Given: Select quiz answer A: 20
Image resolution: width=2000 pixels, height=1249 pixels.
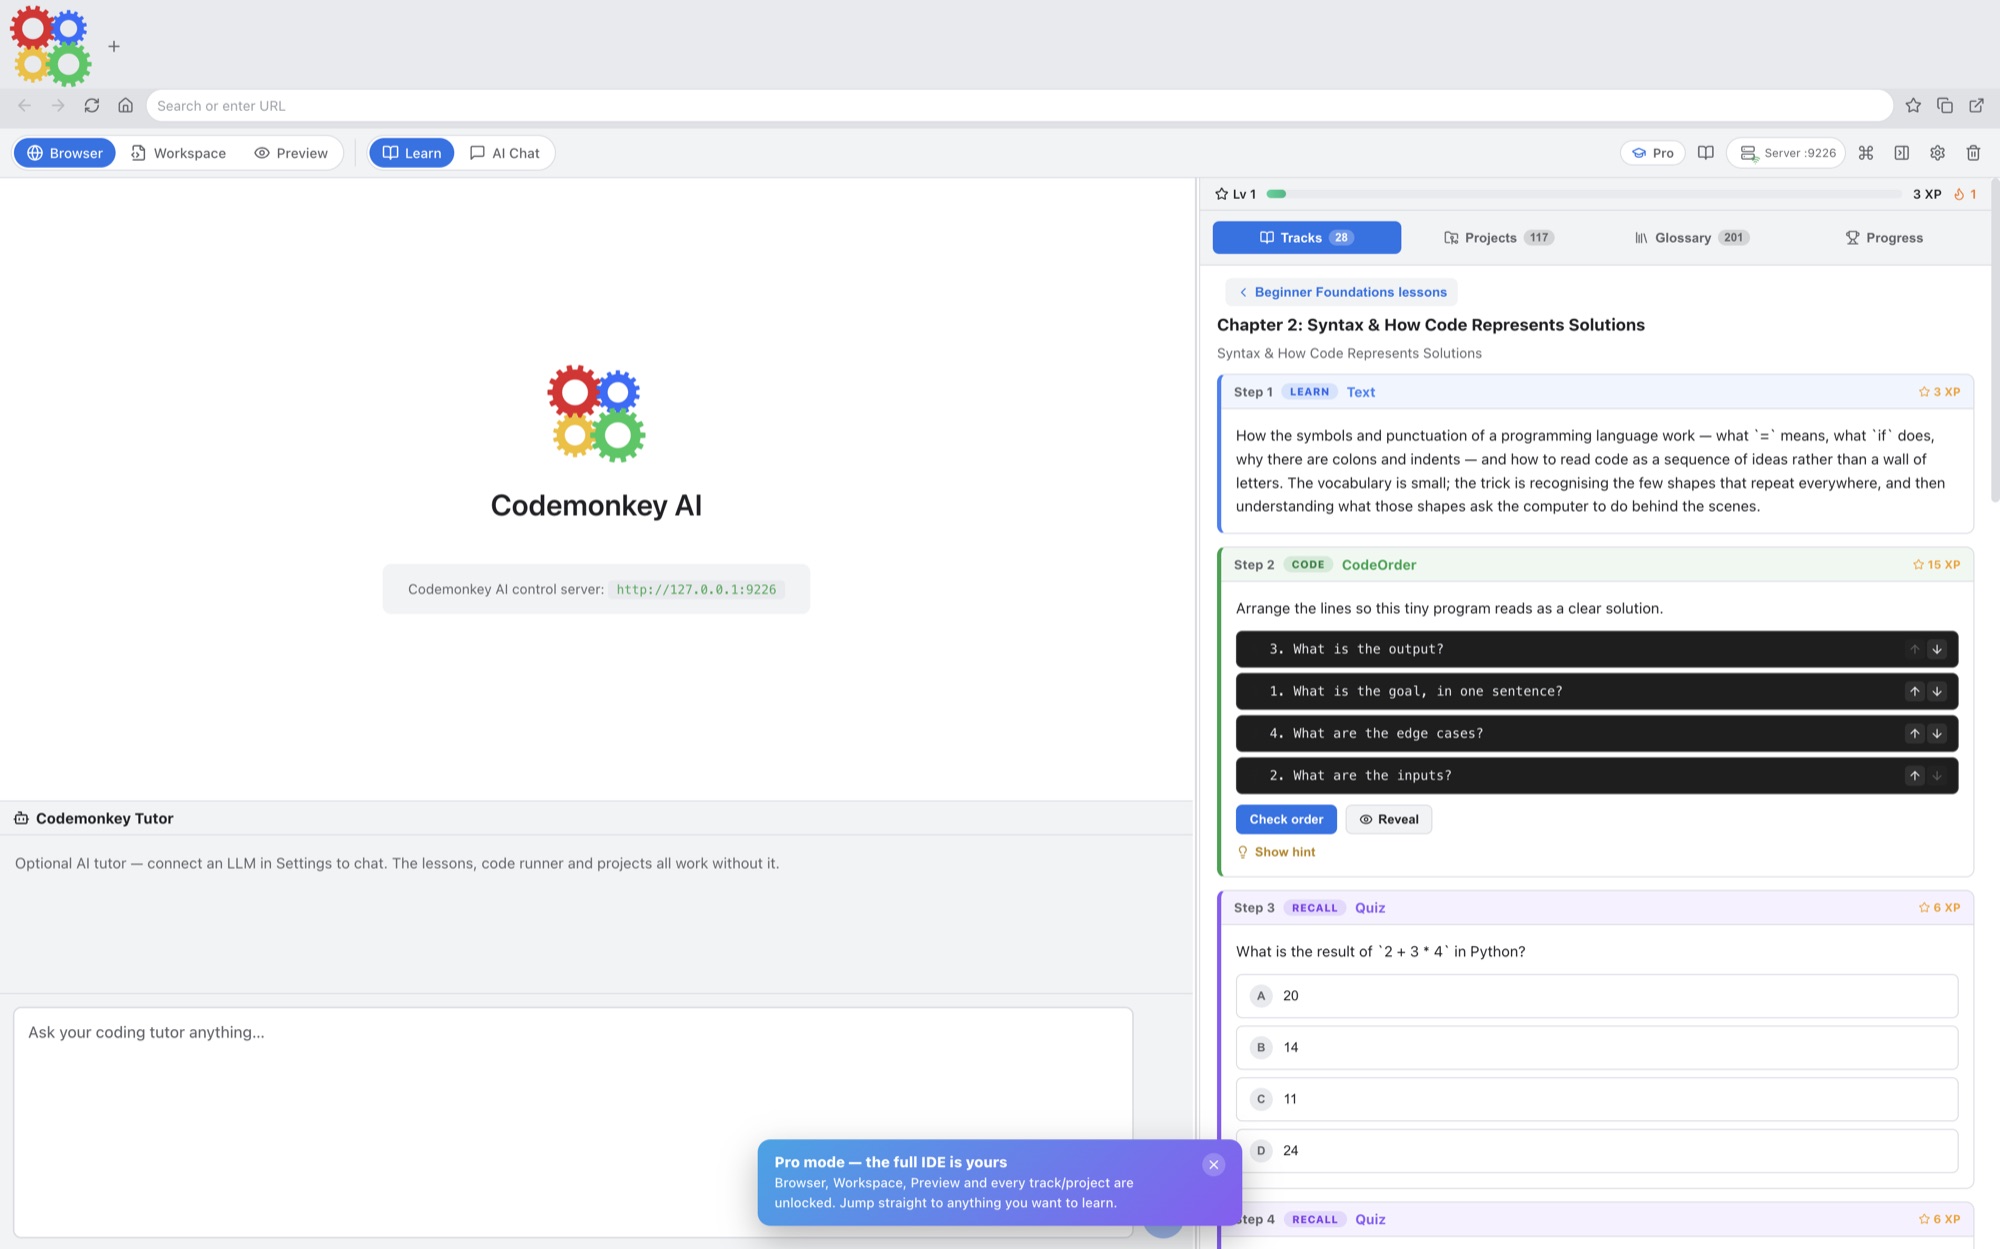Looking at the screenshot, I should point(1596,996).
